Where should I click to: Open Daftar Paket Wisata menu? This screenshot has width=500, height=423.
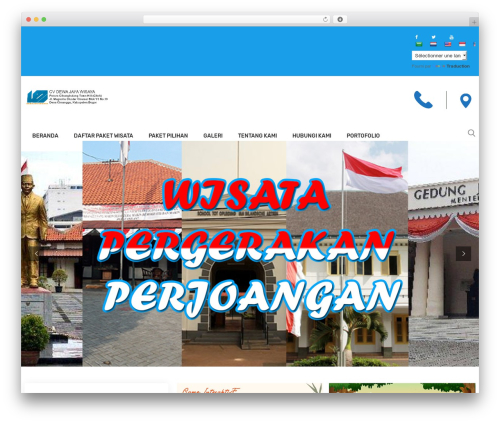pyautogui.click(x=103, y=136)
